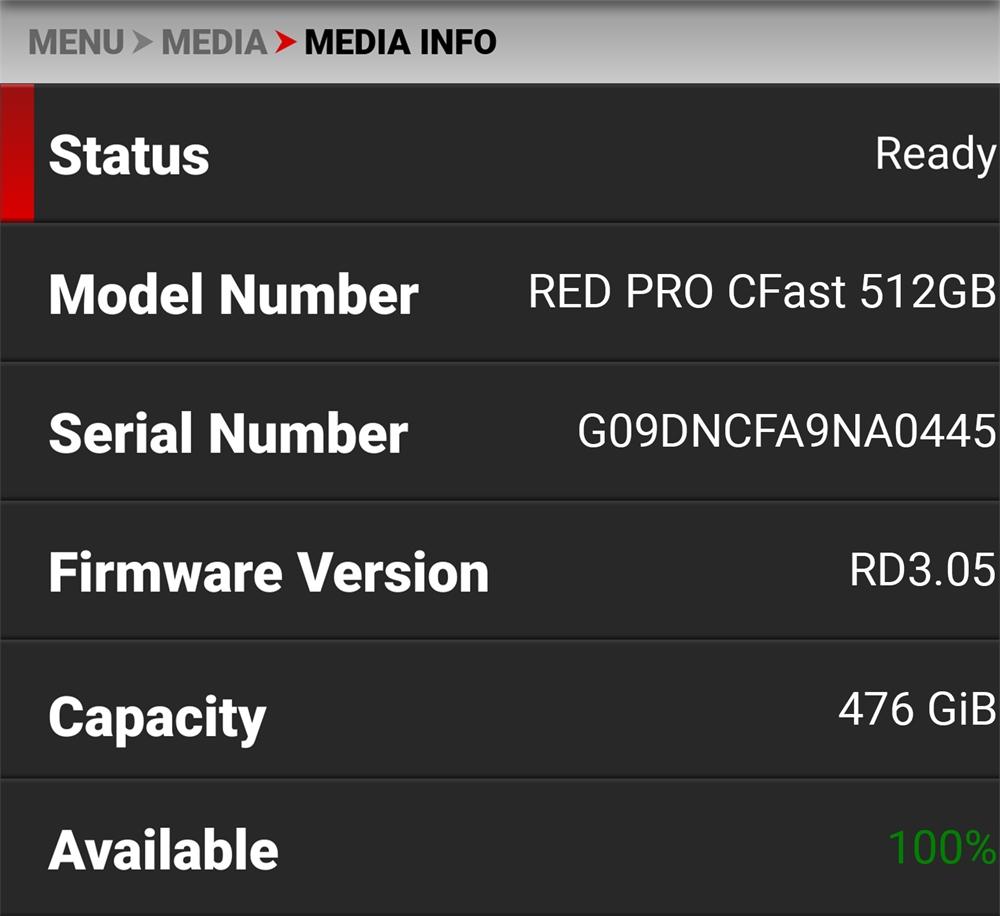
Task: Select the Ready status value
Action: tap(935, 155)
